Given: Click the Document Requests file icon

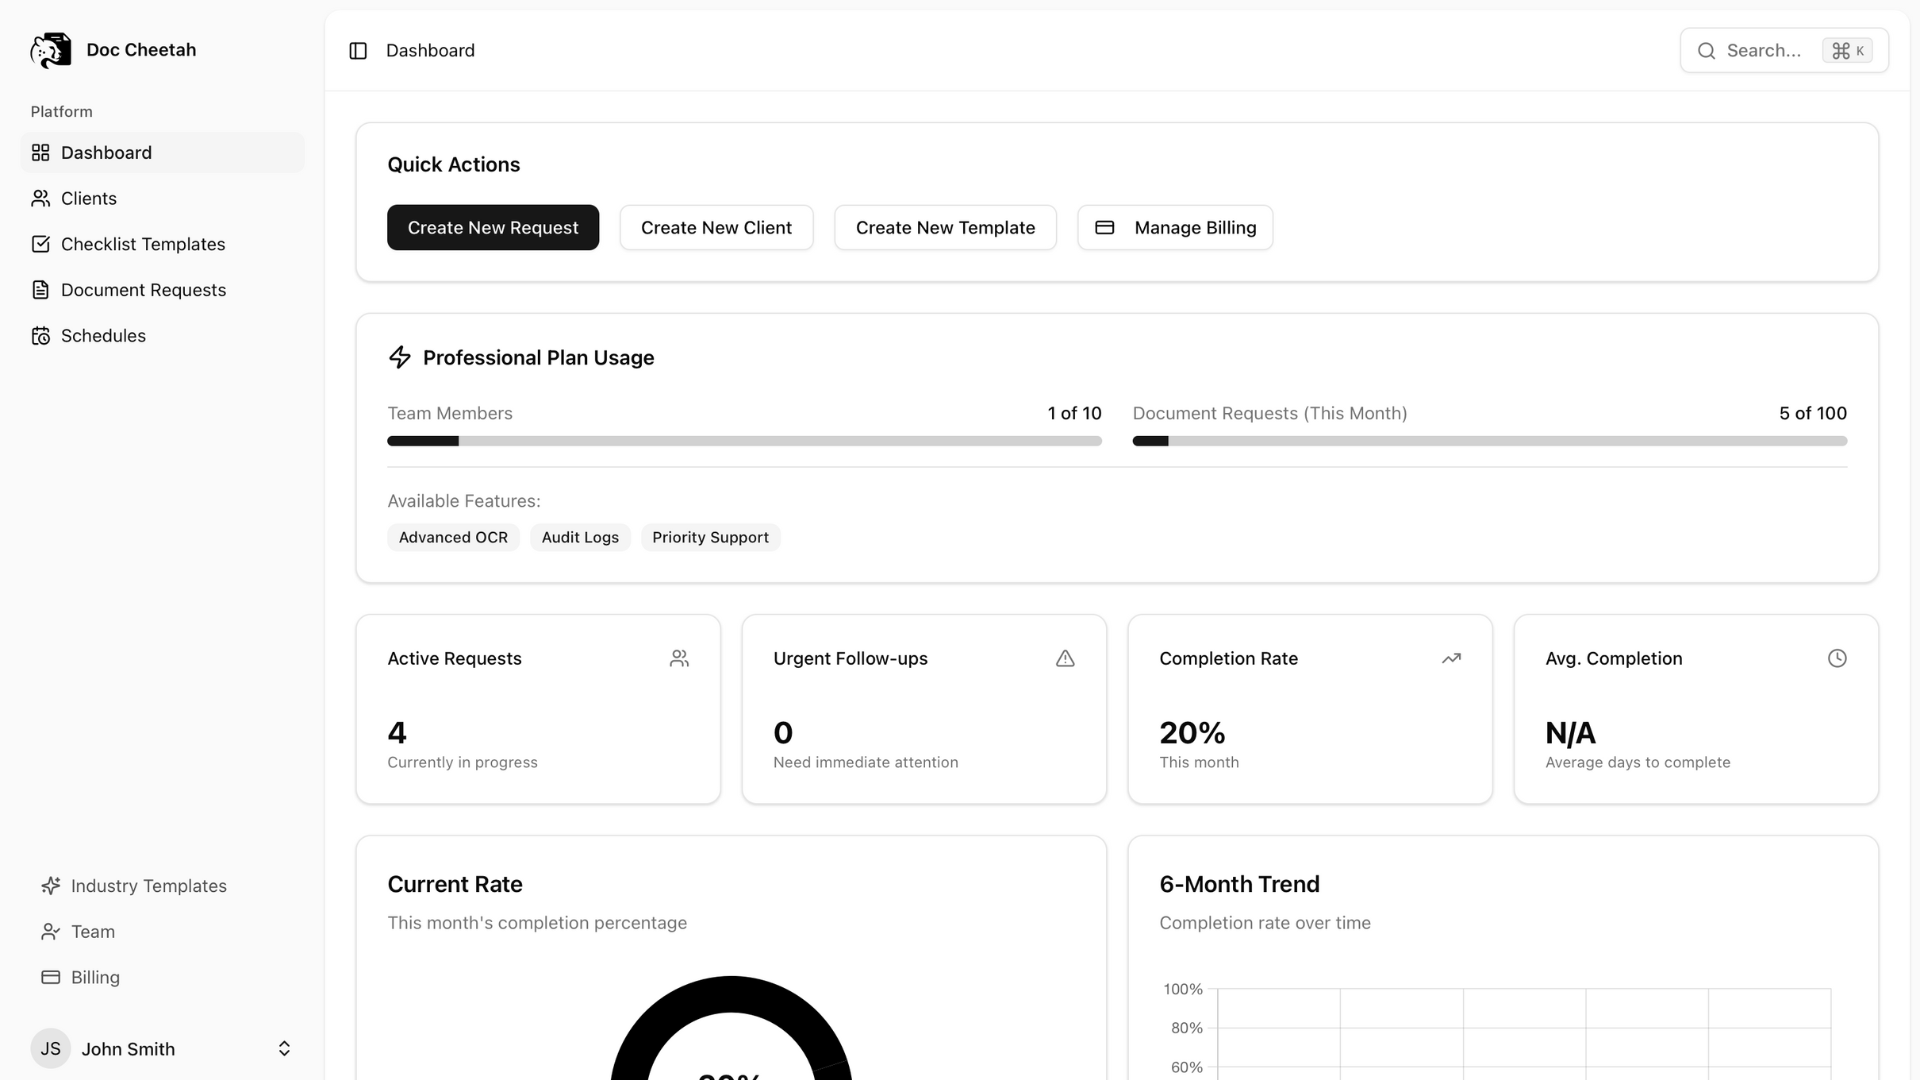Looking at the screenshot, I should [x=40, y=290].
